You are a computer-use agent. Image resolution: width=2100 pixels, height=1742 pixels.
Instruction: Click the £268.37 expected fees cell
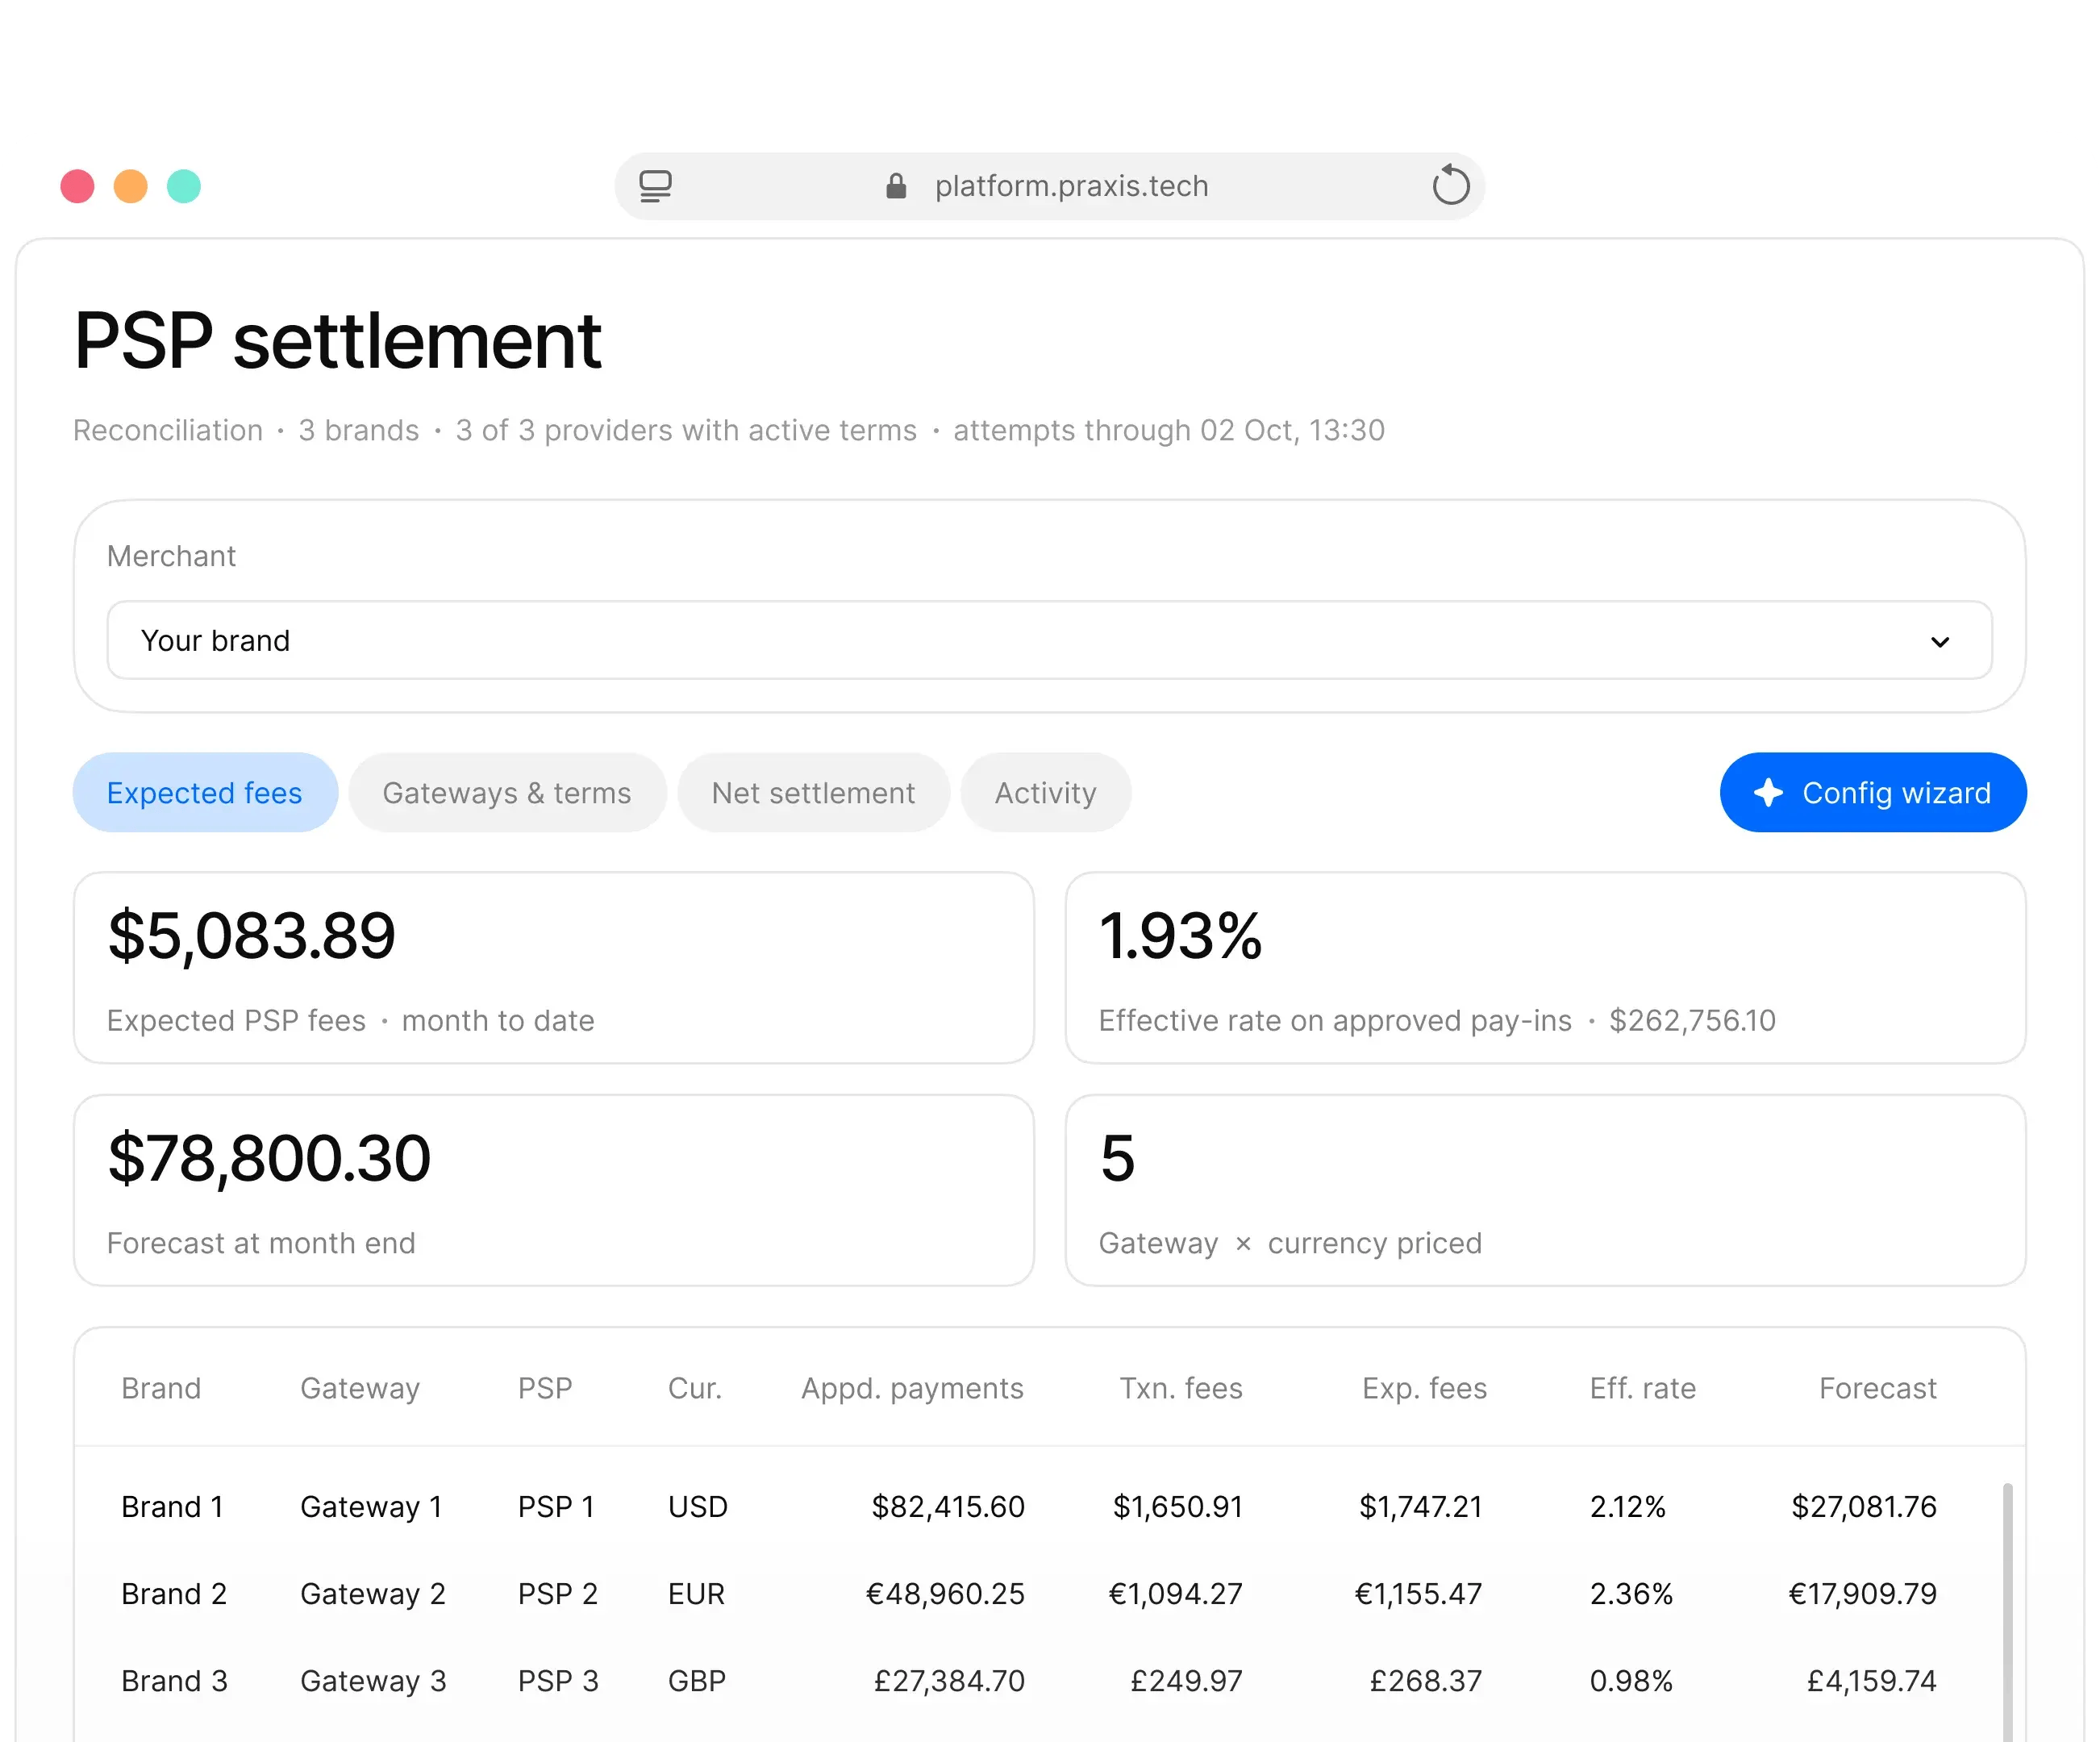pos(1425,1680)
